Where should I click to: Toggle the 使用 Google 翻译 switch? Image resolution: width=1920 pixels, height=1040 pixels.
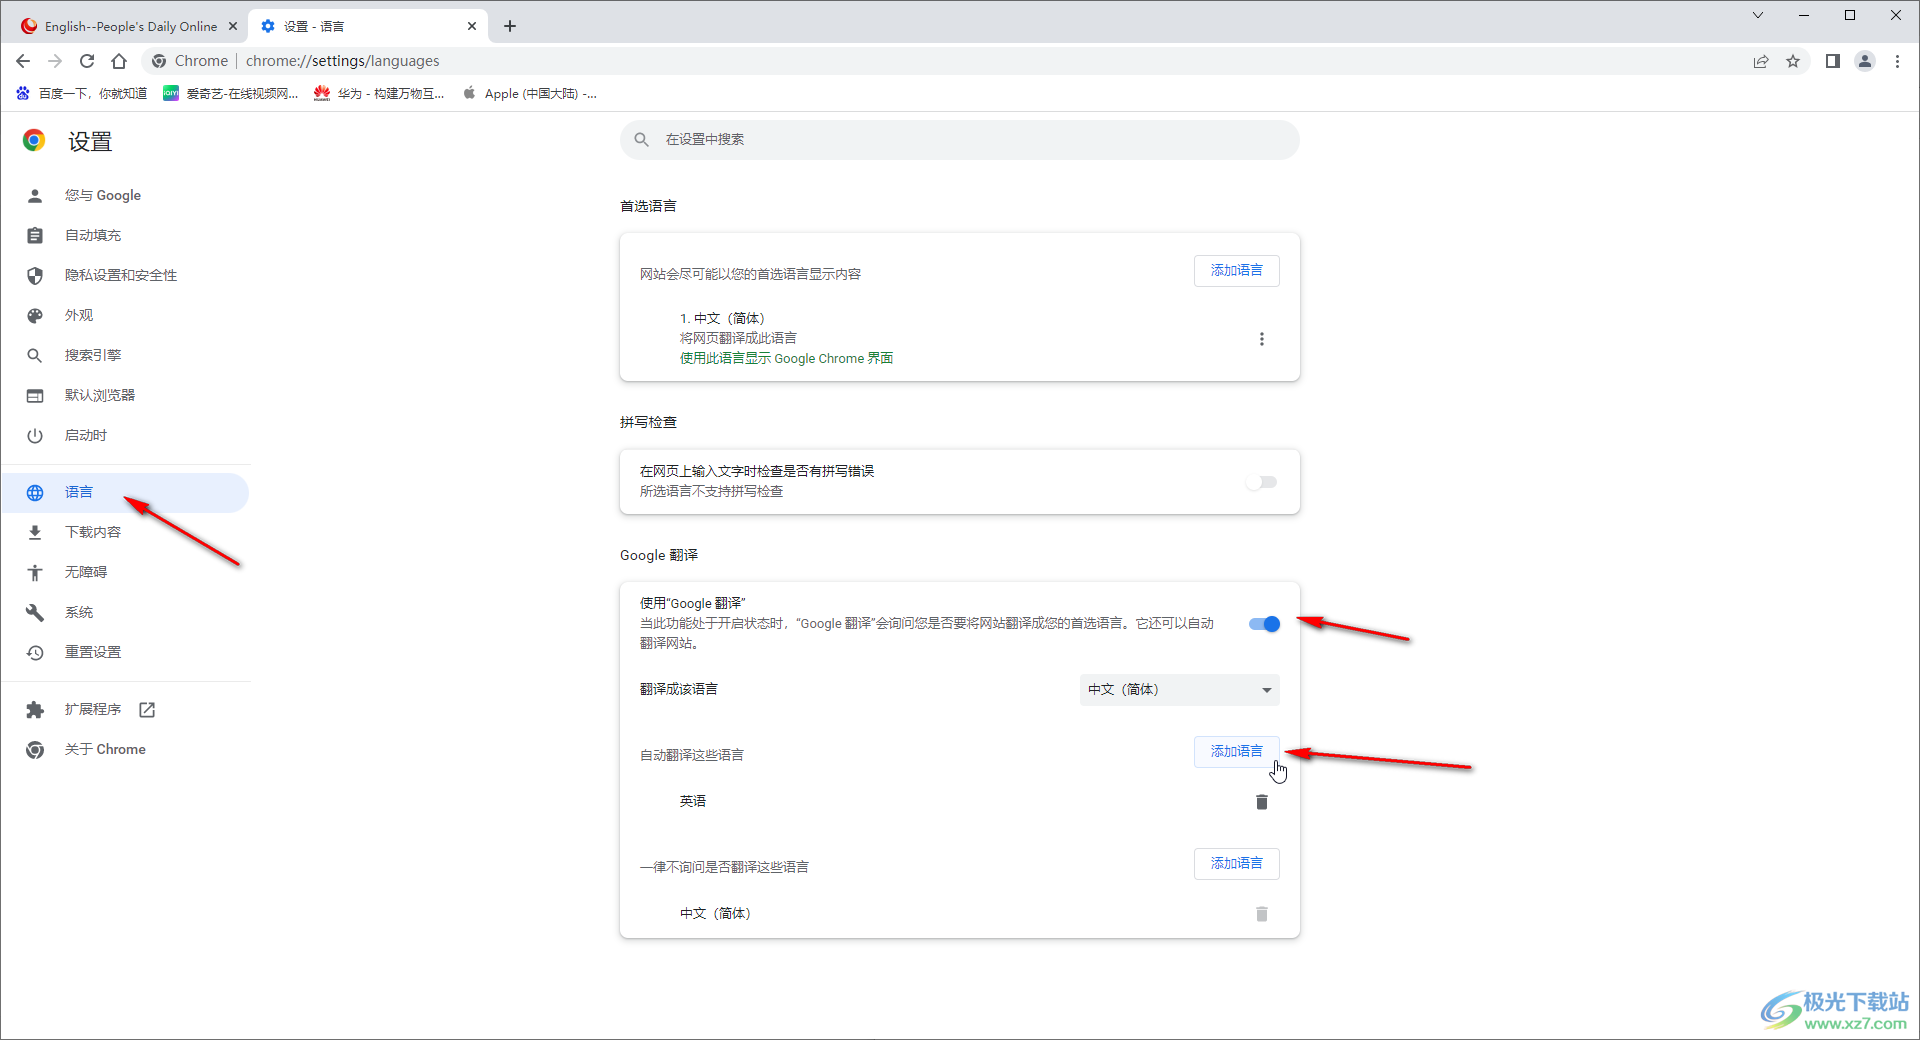click(x=1264, y=624)
